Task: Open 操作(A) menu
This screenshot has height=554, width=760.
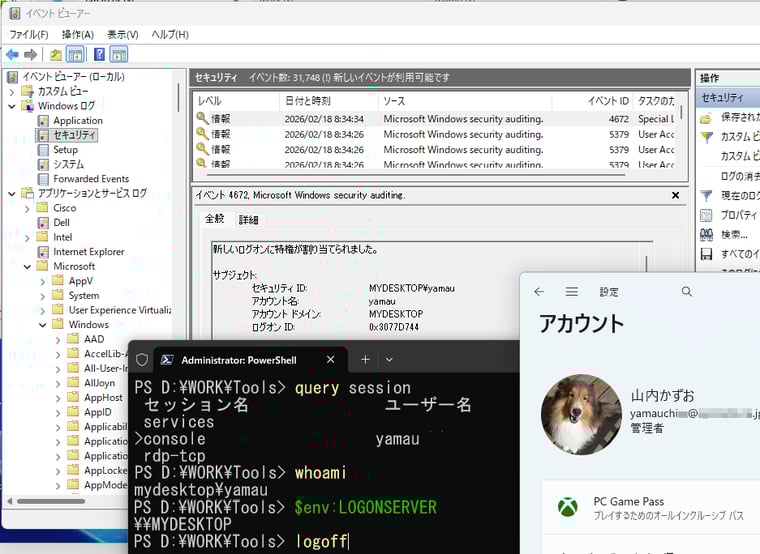Action: (x=78, y=34)
